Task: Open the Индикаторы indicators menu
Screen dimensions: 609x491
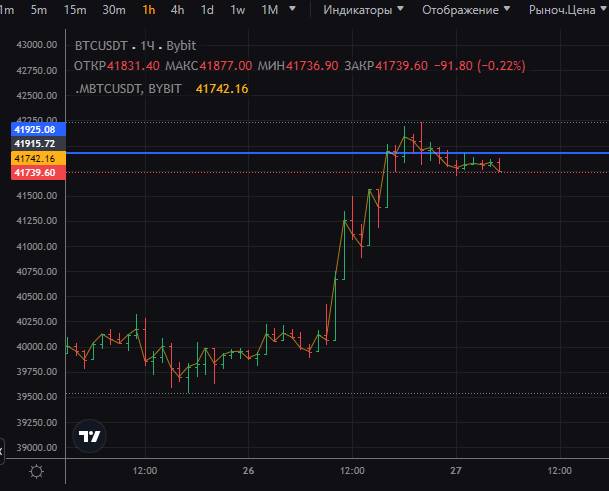Action: (363, 10)
